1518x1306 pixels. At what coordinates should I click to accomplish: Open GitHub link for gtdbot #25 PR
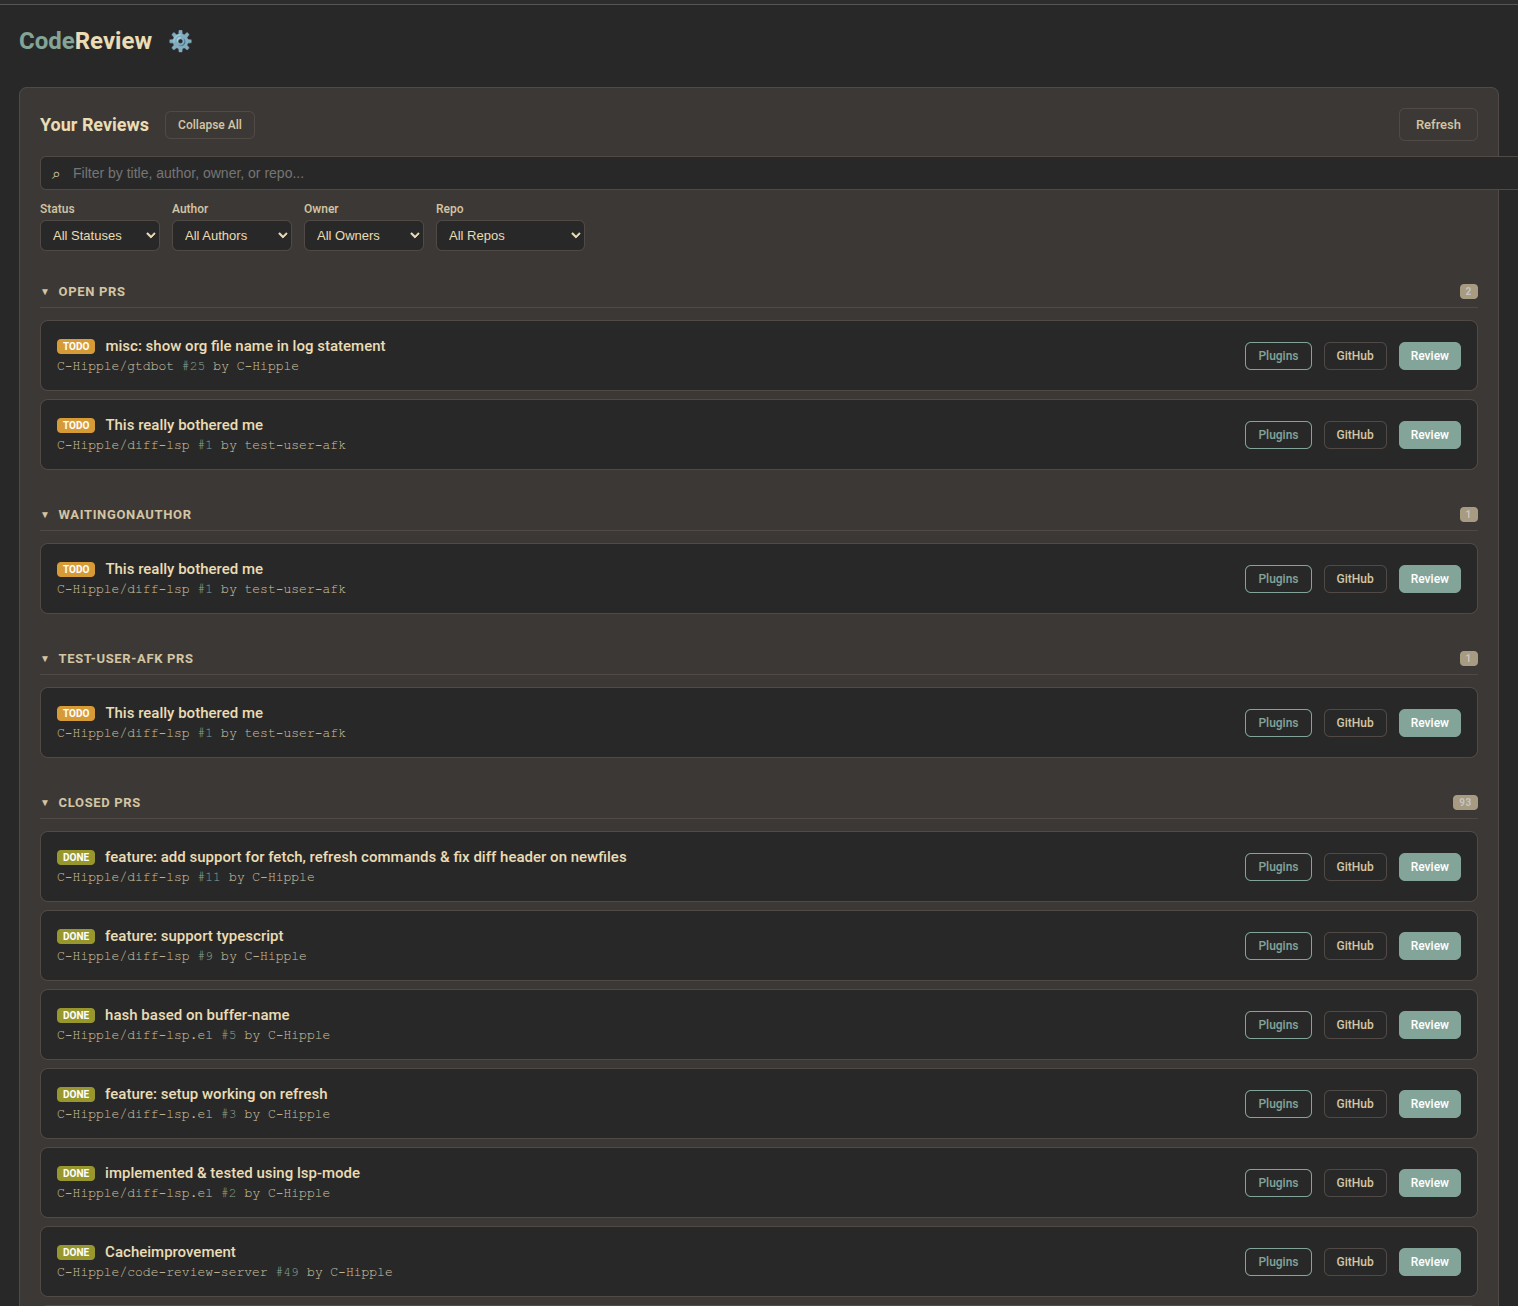point(1355,356)
